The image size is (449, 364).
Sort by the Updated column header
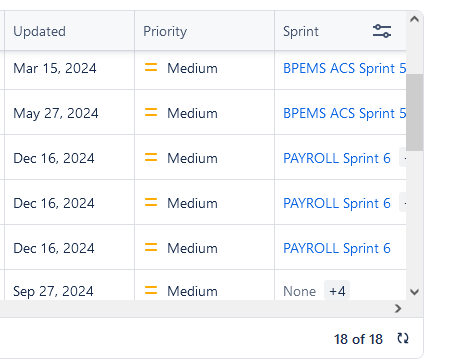39,31
